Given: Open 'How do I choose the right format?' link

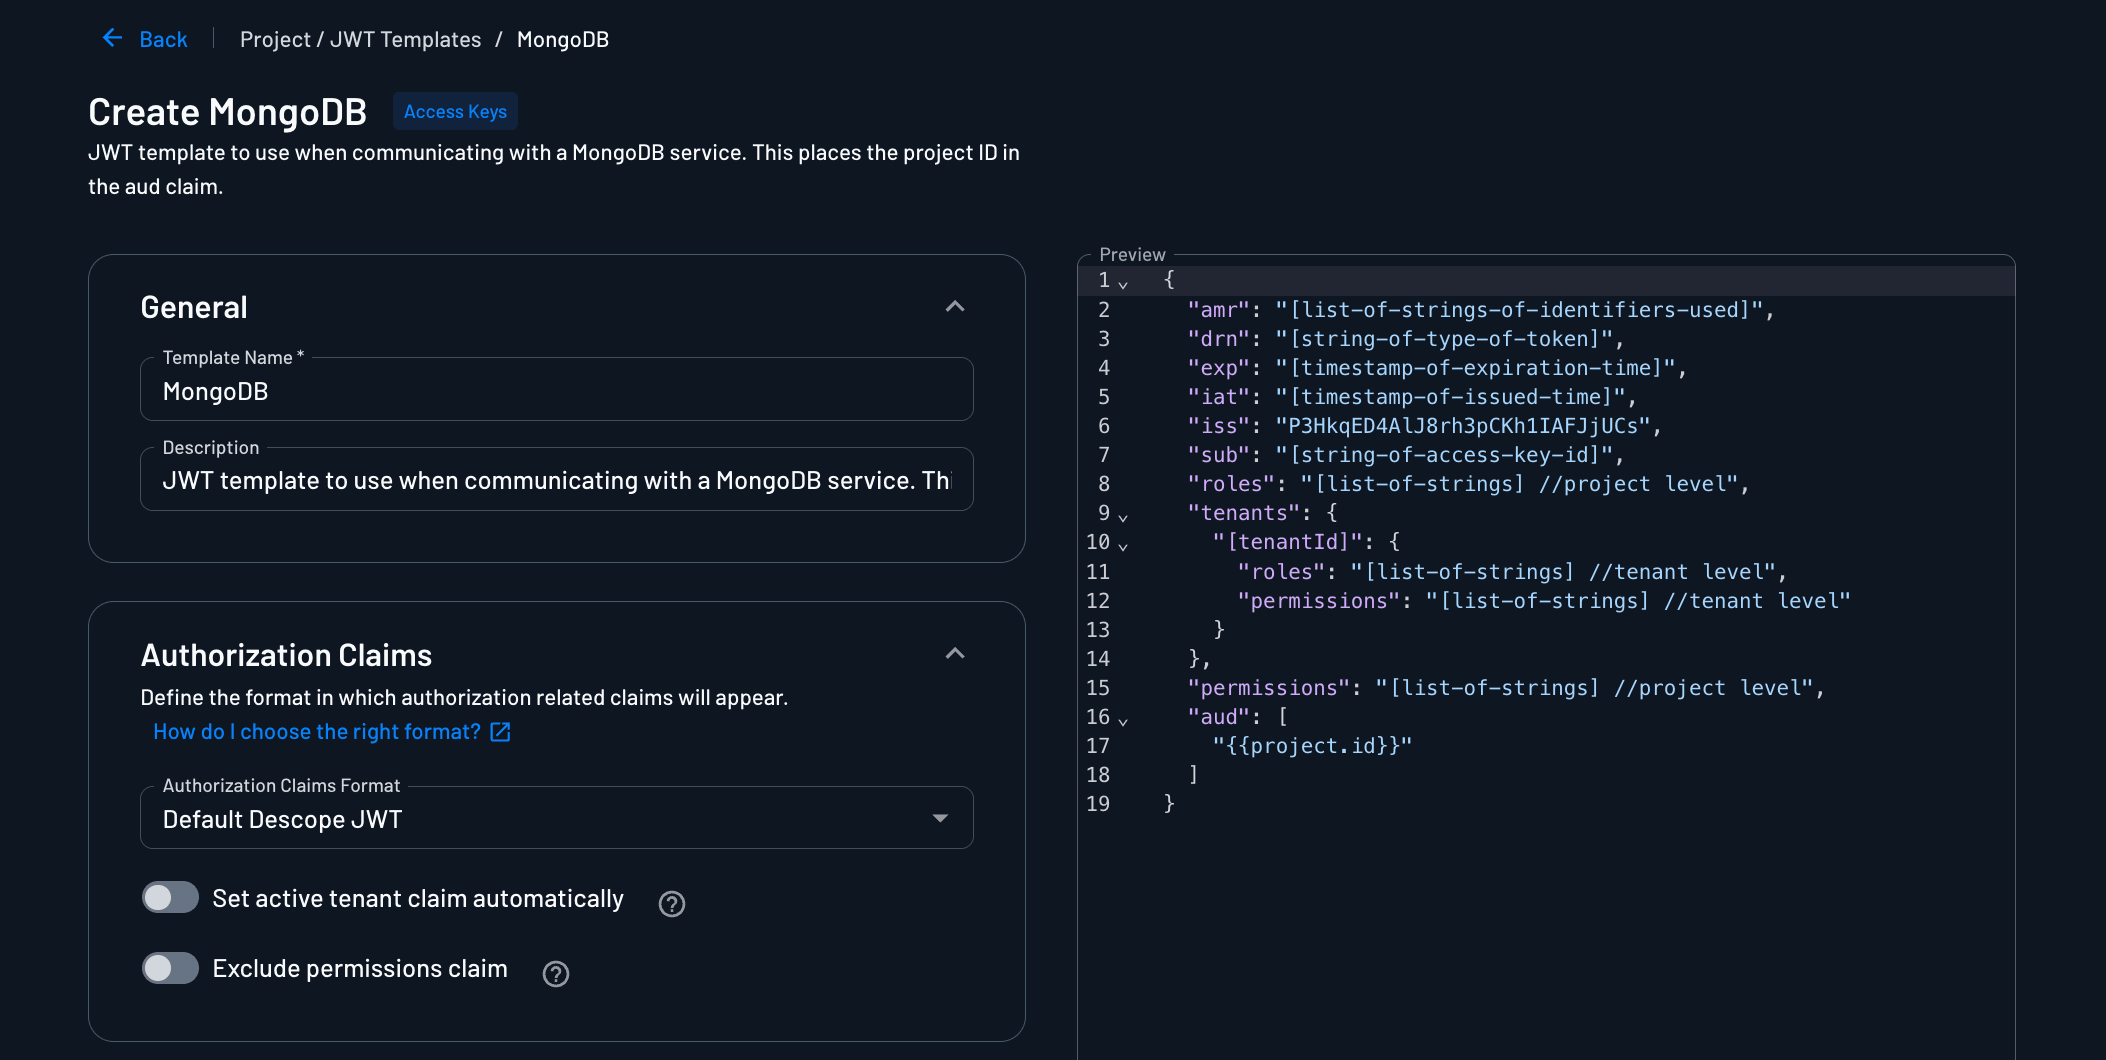Looking at the screenshot, I should tap(317, 731).
